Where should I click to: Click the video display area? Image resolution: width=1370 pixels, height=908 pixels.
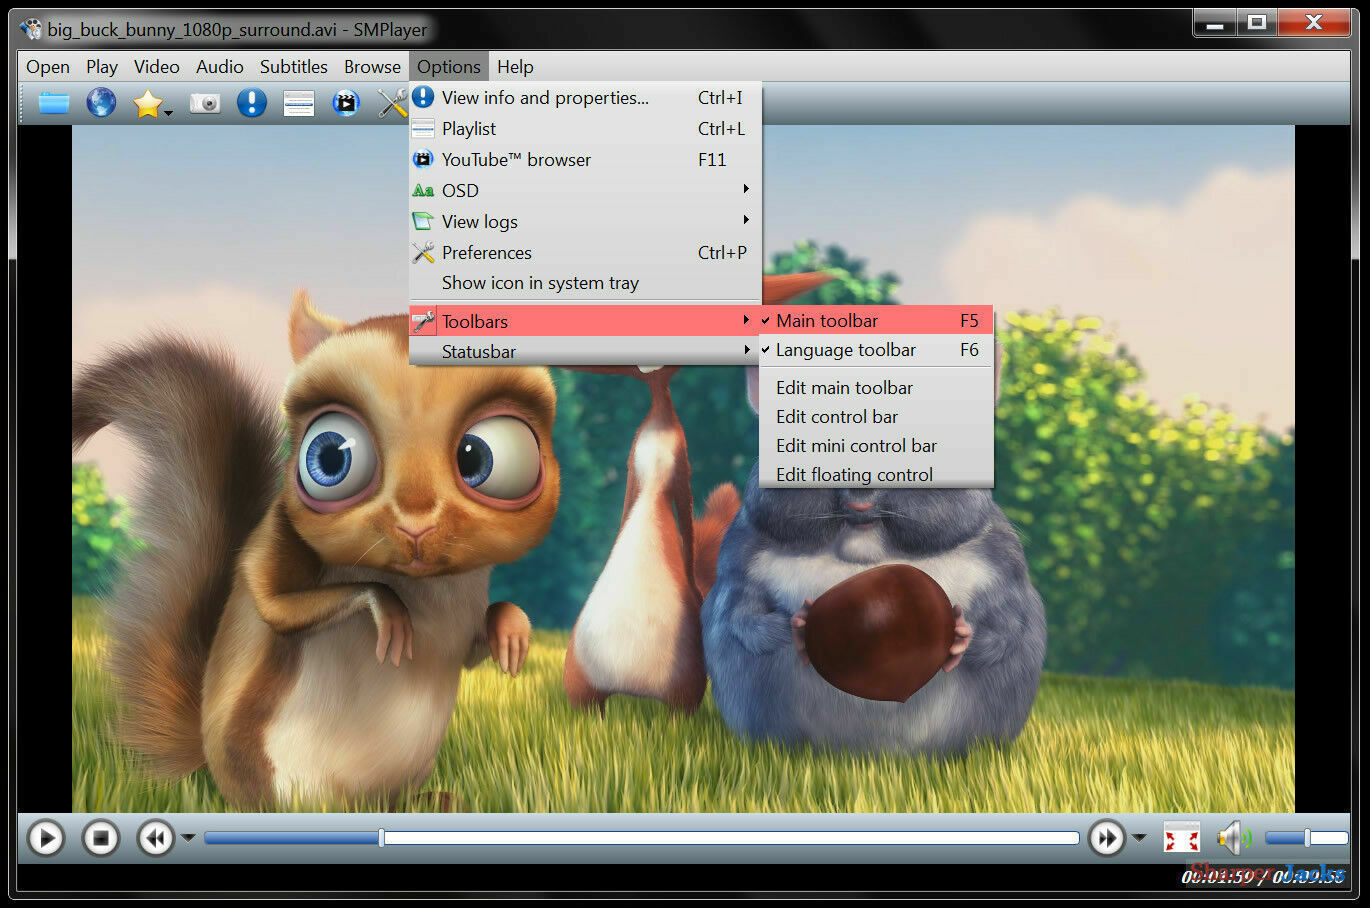click(683, 468)
